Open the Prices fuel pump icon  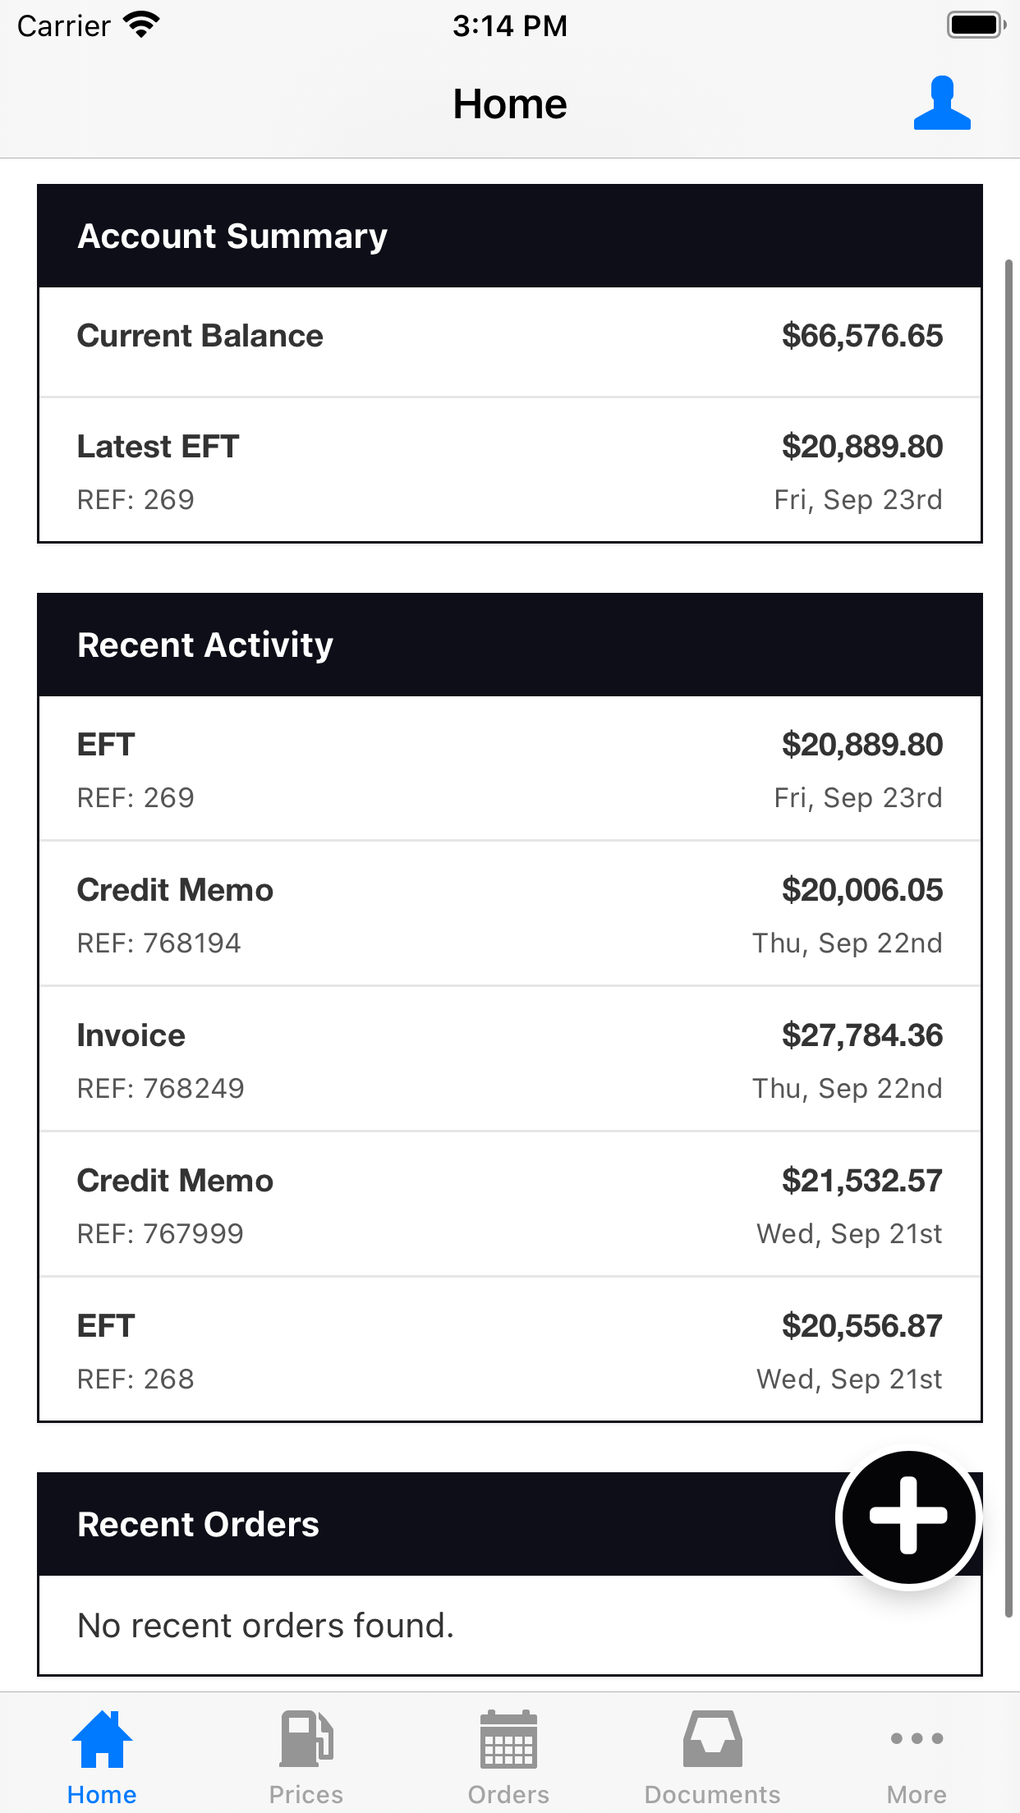(x=306, y=1739)
